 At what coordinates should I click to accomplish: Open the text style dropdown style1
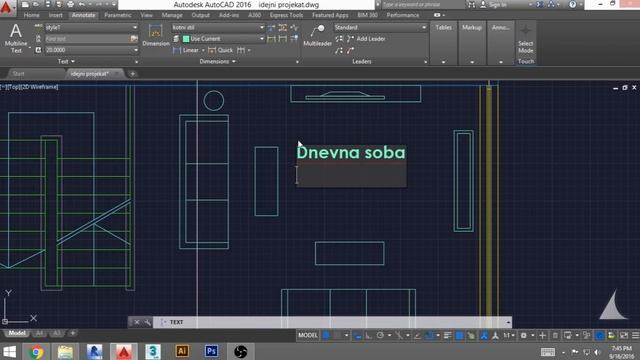click(x=91, y=27)
